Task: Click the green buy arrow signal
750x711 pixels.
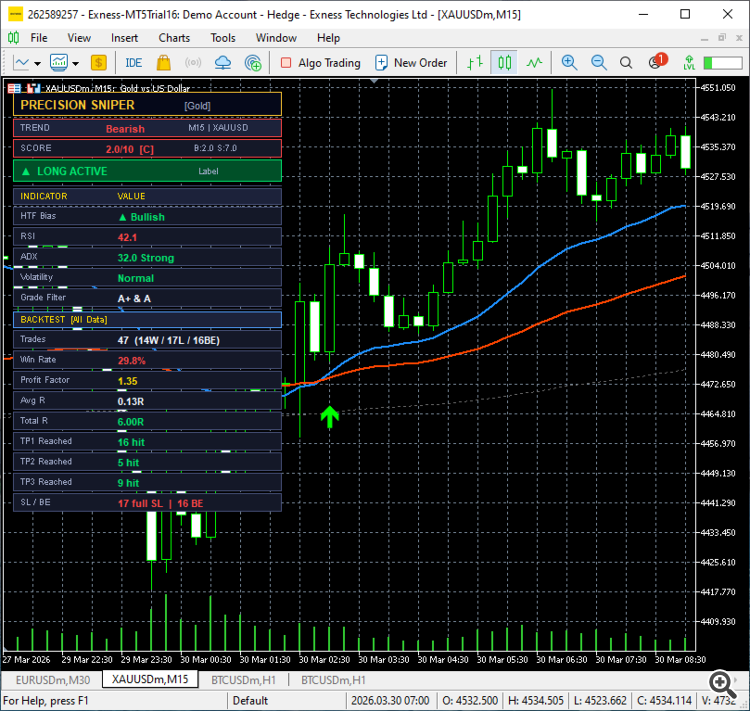Action: [x=330, y=417]
